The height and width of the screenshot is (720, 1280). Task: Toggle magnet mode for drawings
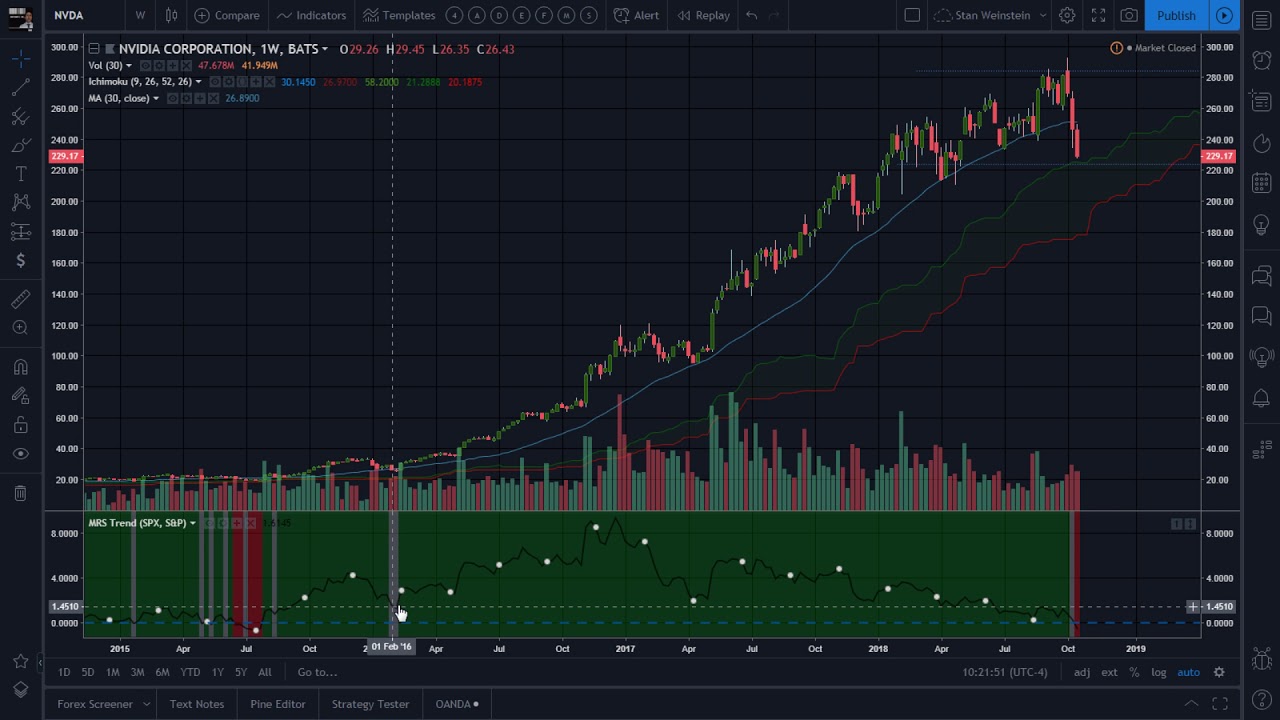pyautogui.click(x=20, y=367)
